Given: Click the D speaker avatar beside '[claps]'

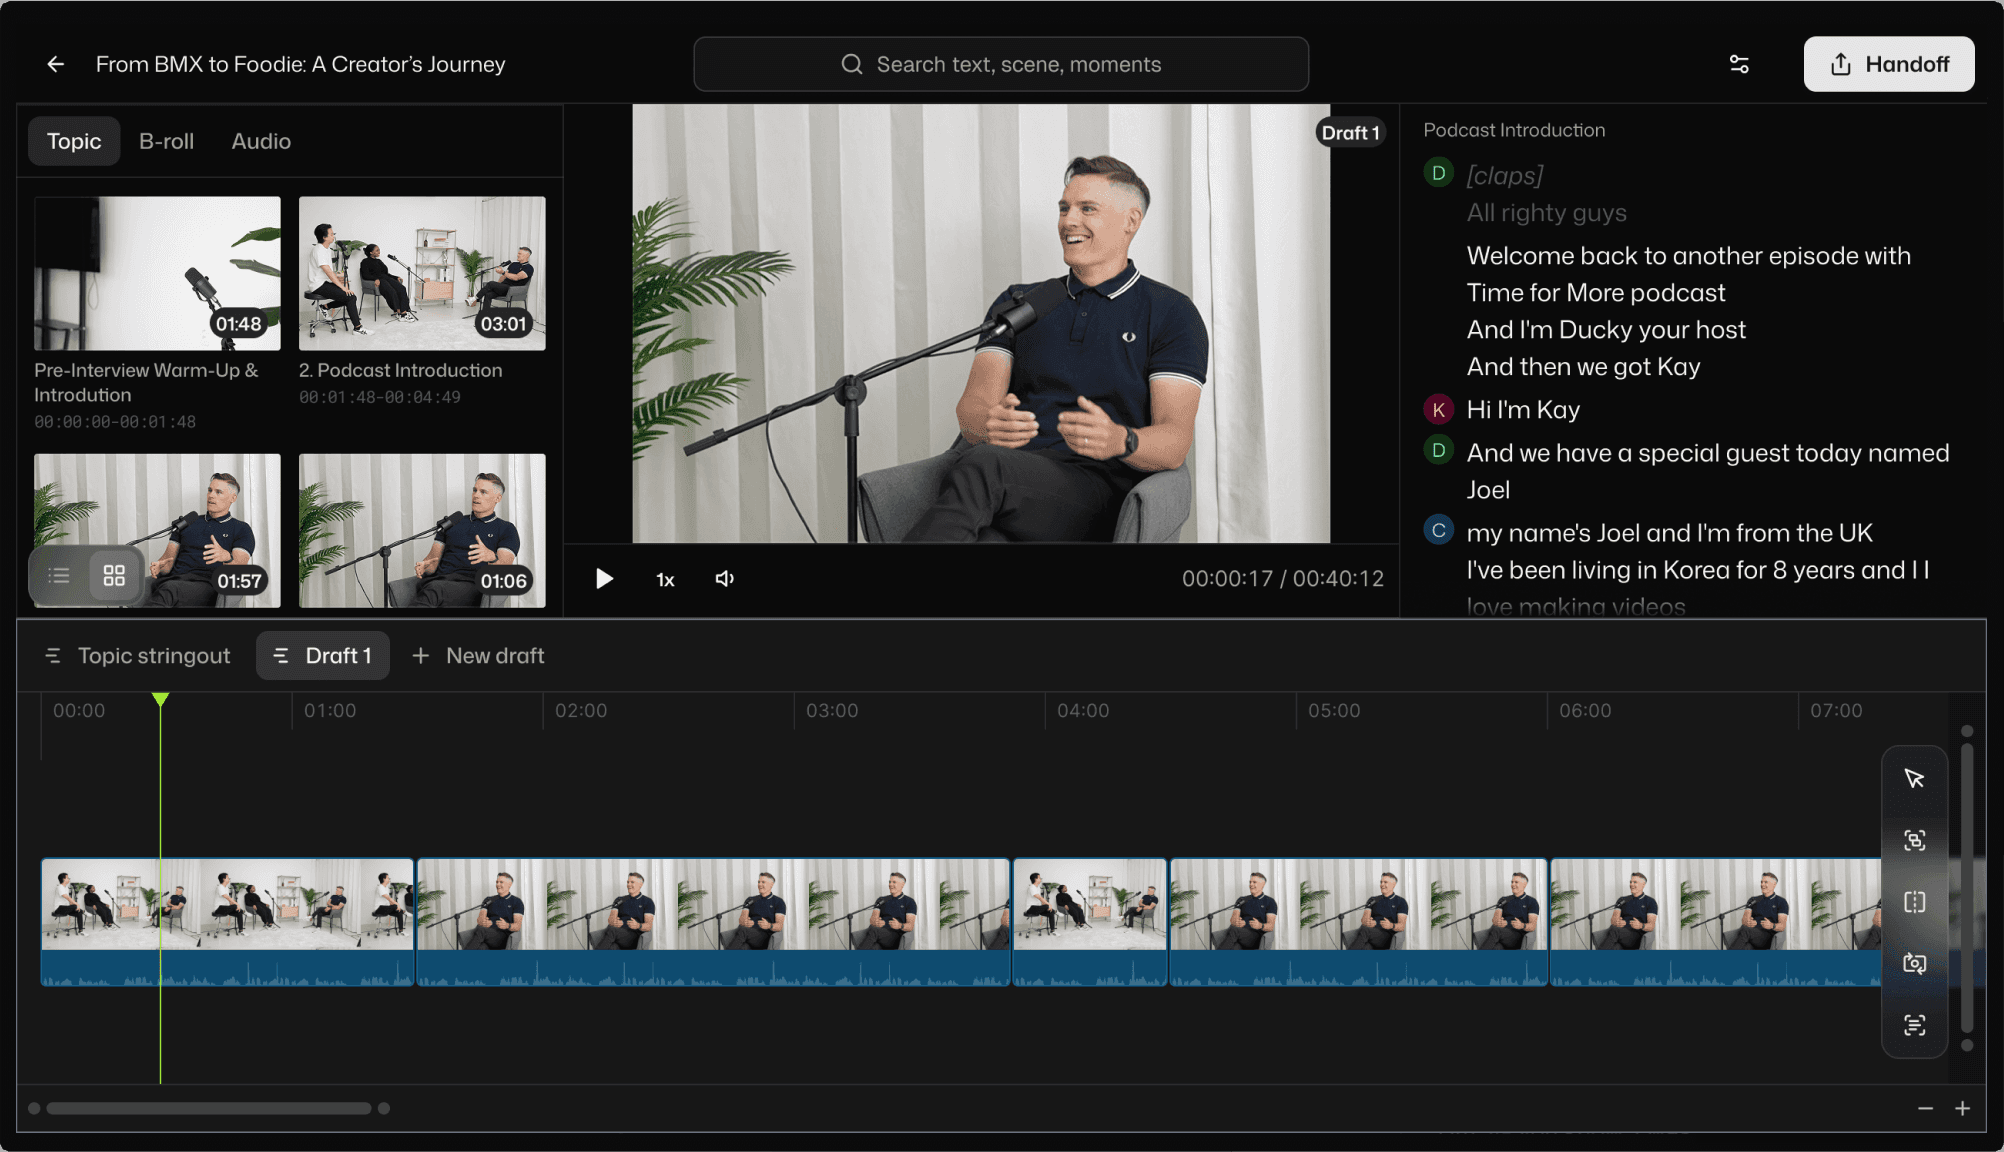Looking at the screenshot, I should click(1438, 172).
